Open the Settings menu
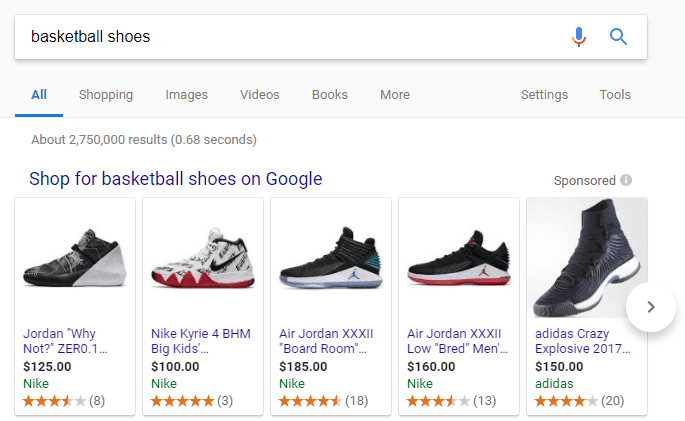This screenshot has height=421, width=685. 544,95
